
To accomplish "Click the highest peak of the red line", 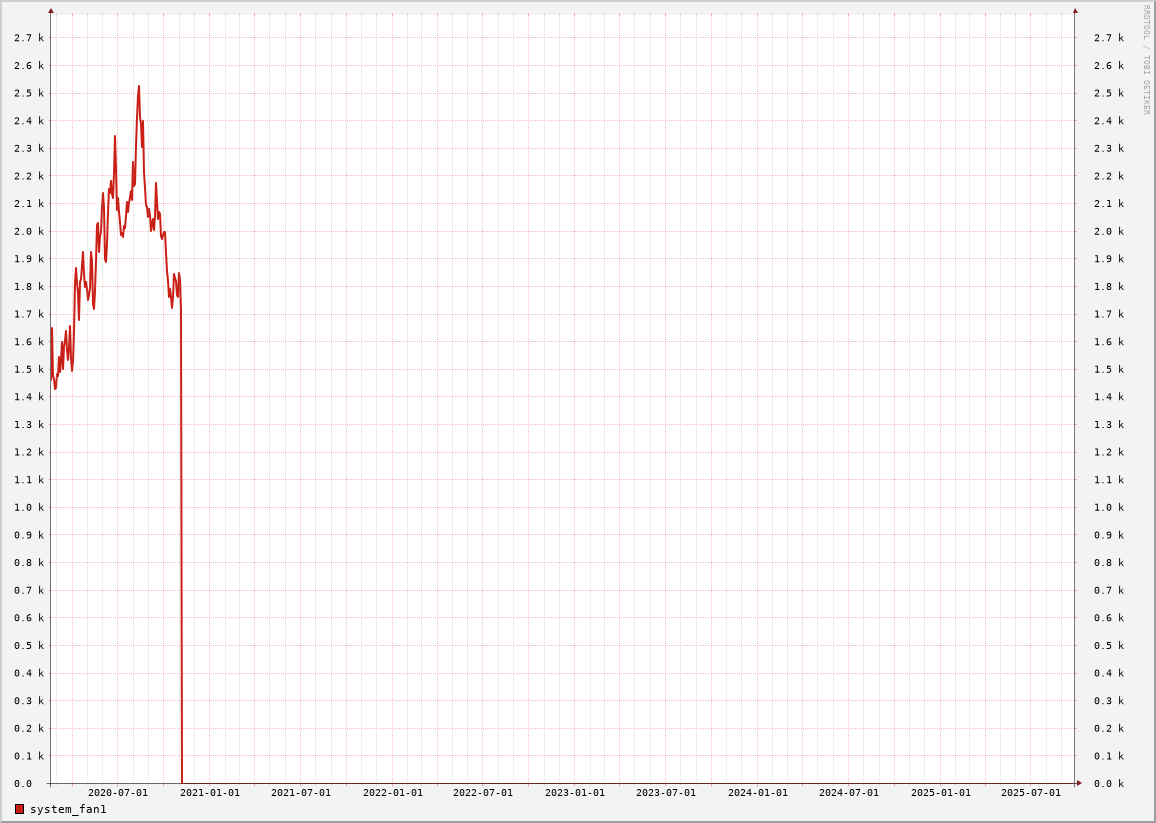I will tap(139, 87).
